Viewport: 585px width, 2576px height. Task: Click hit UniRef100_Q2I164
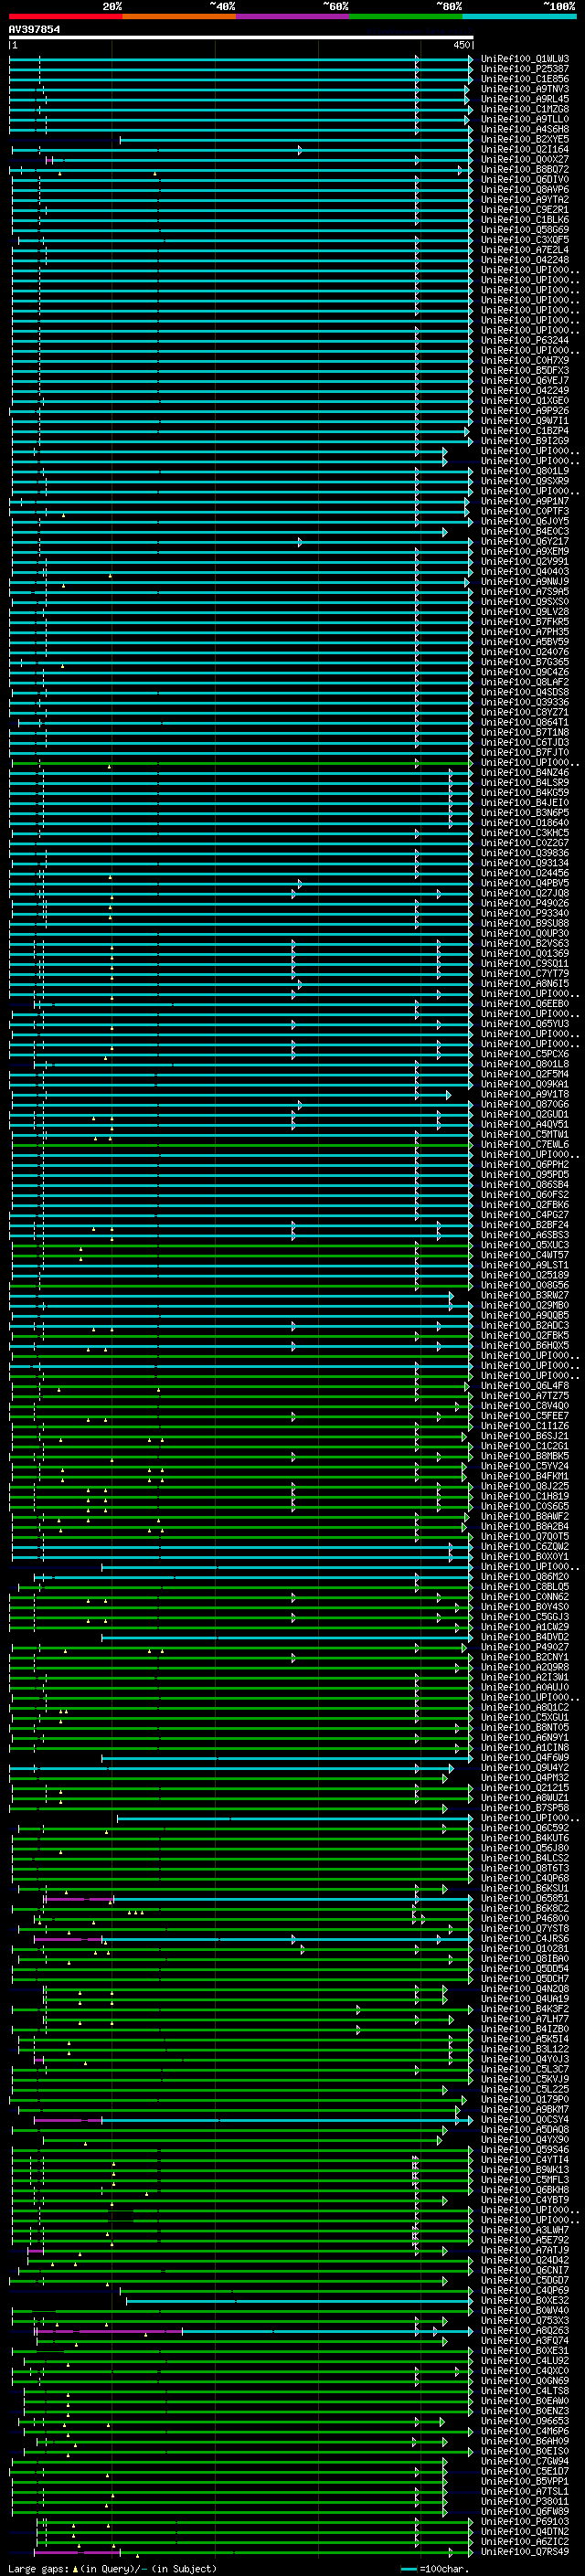point(525,149)
